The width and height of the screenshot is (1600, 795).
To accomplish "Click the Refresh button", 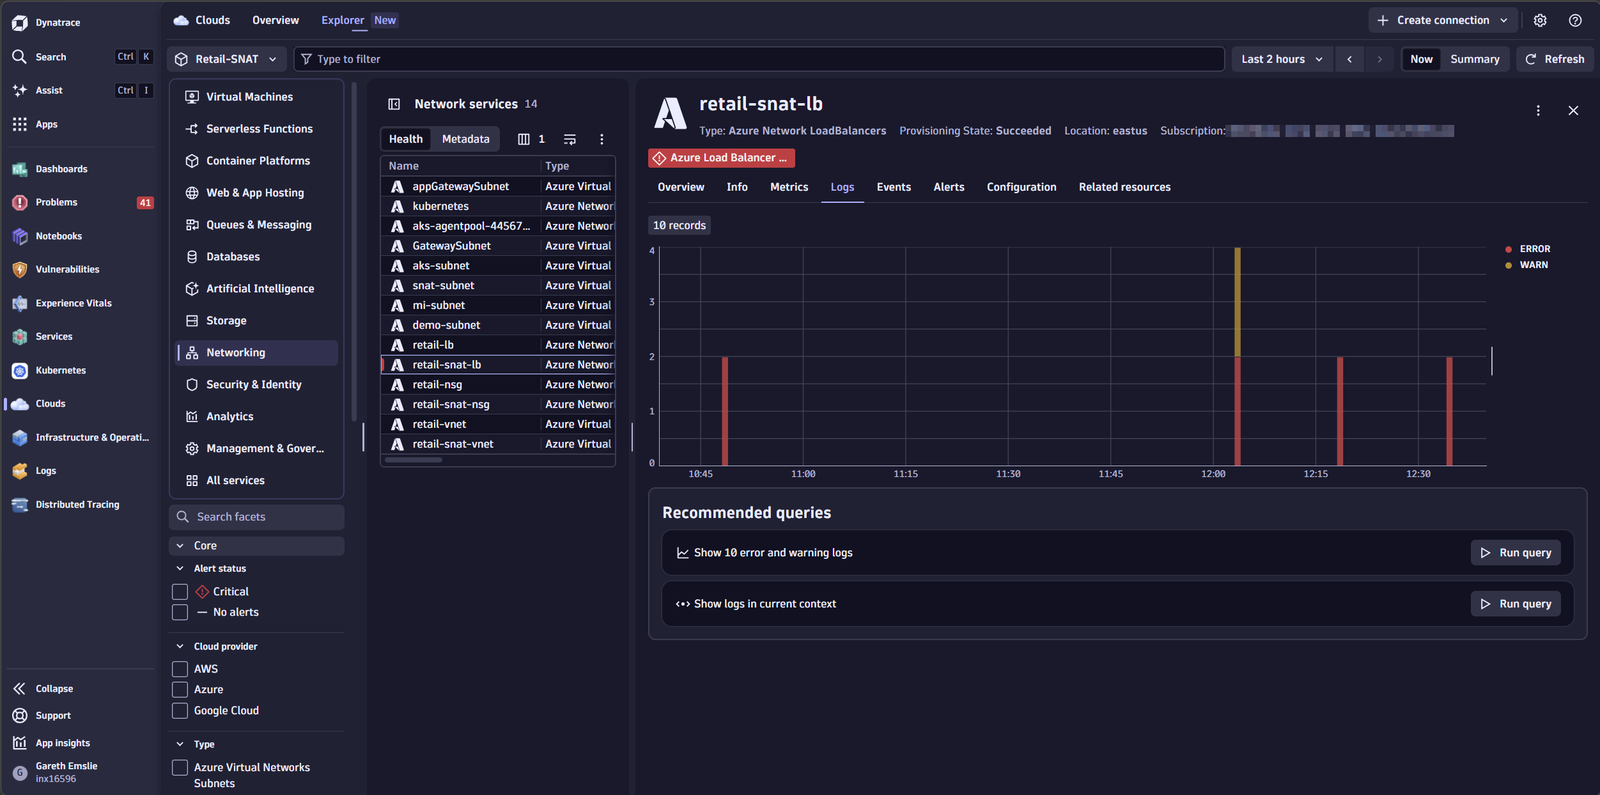I will point(1555,59).
